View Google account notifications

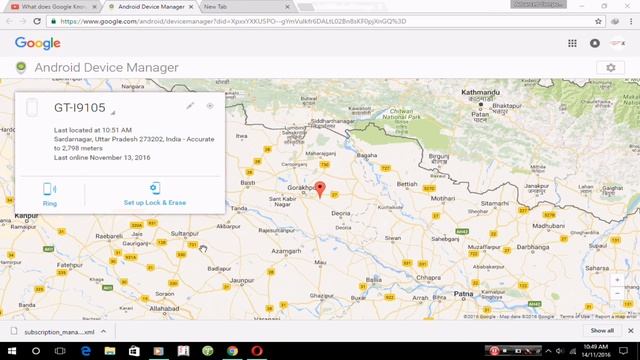click(x=595, y=43)
